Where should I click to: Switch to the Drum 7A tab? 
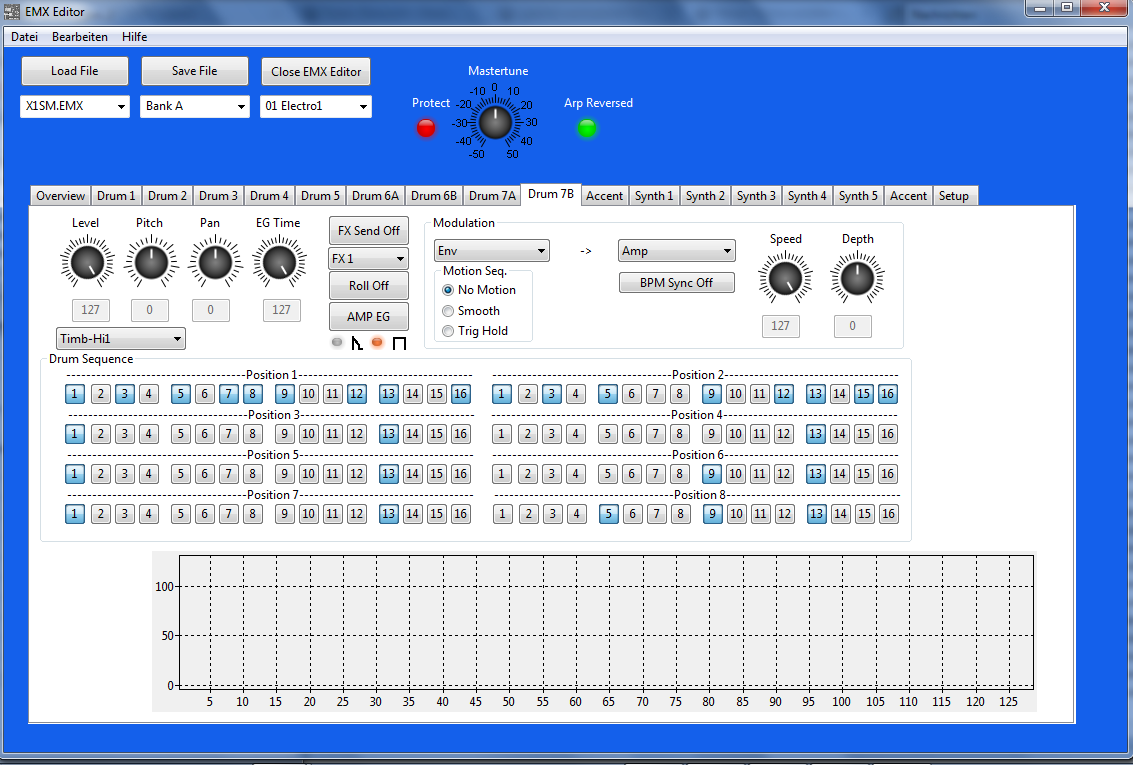click(492, 196)
